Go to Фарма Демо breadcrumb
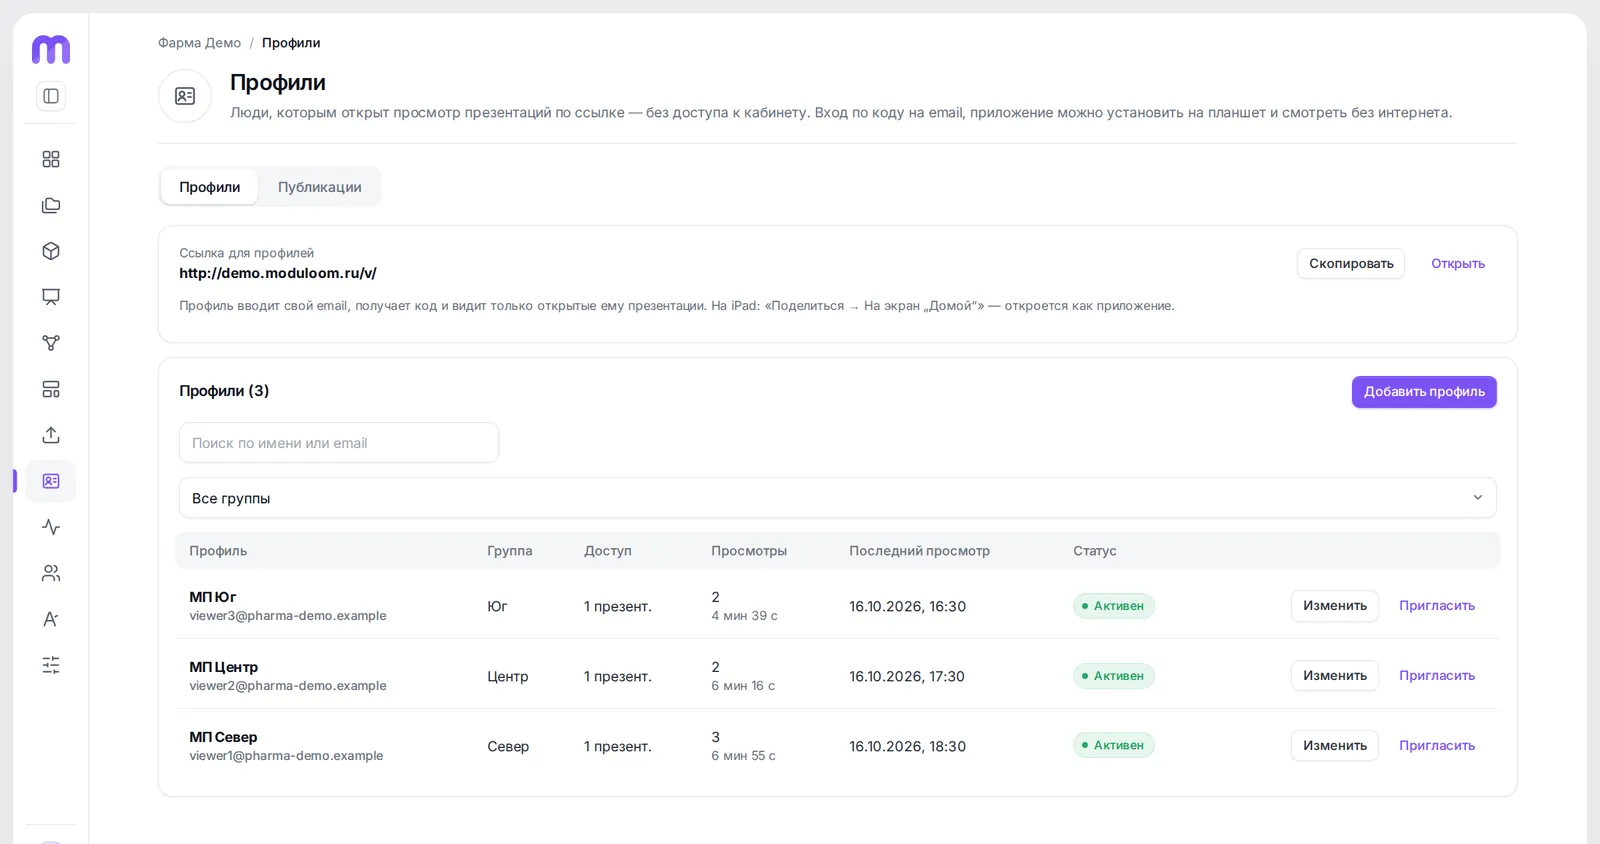 199,43
